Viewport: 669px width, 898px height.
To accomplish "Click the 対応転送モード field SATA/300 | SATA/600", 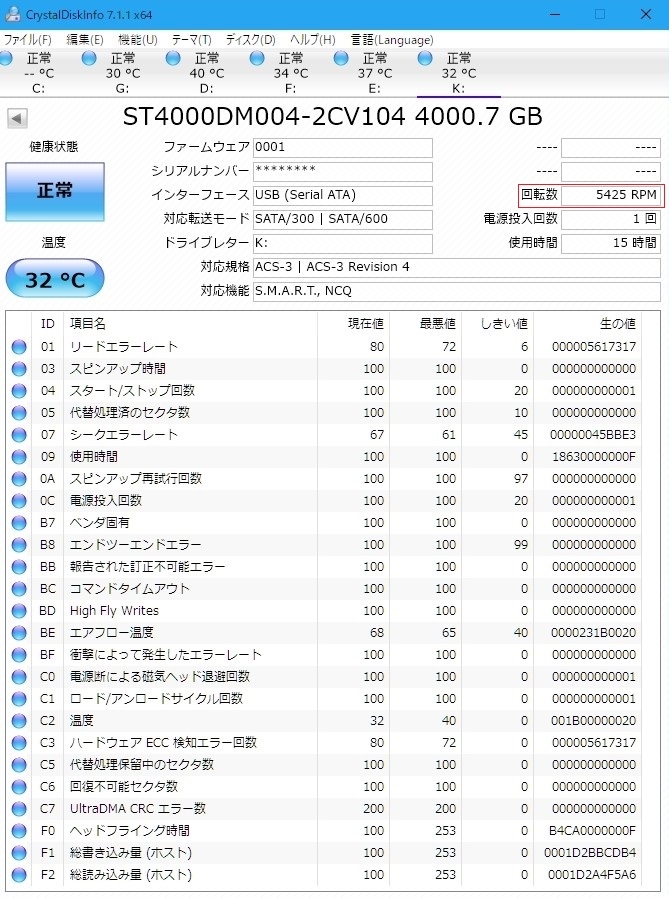I will click(x=343, y=219).
